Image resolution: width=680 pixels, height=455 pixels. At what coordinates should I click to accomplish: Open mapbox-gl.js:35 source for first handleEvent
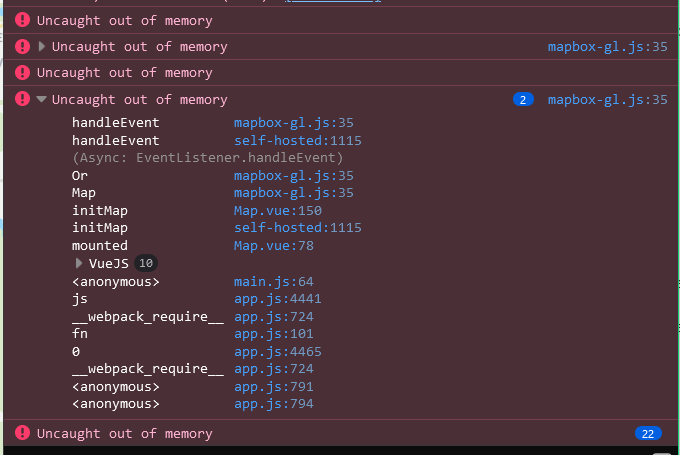[x=294, y=123]
